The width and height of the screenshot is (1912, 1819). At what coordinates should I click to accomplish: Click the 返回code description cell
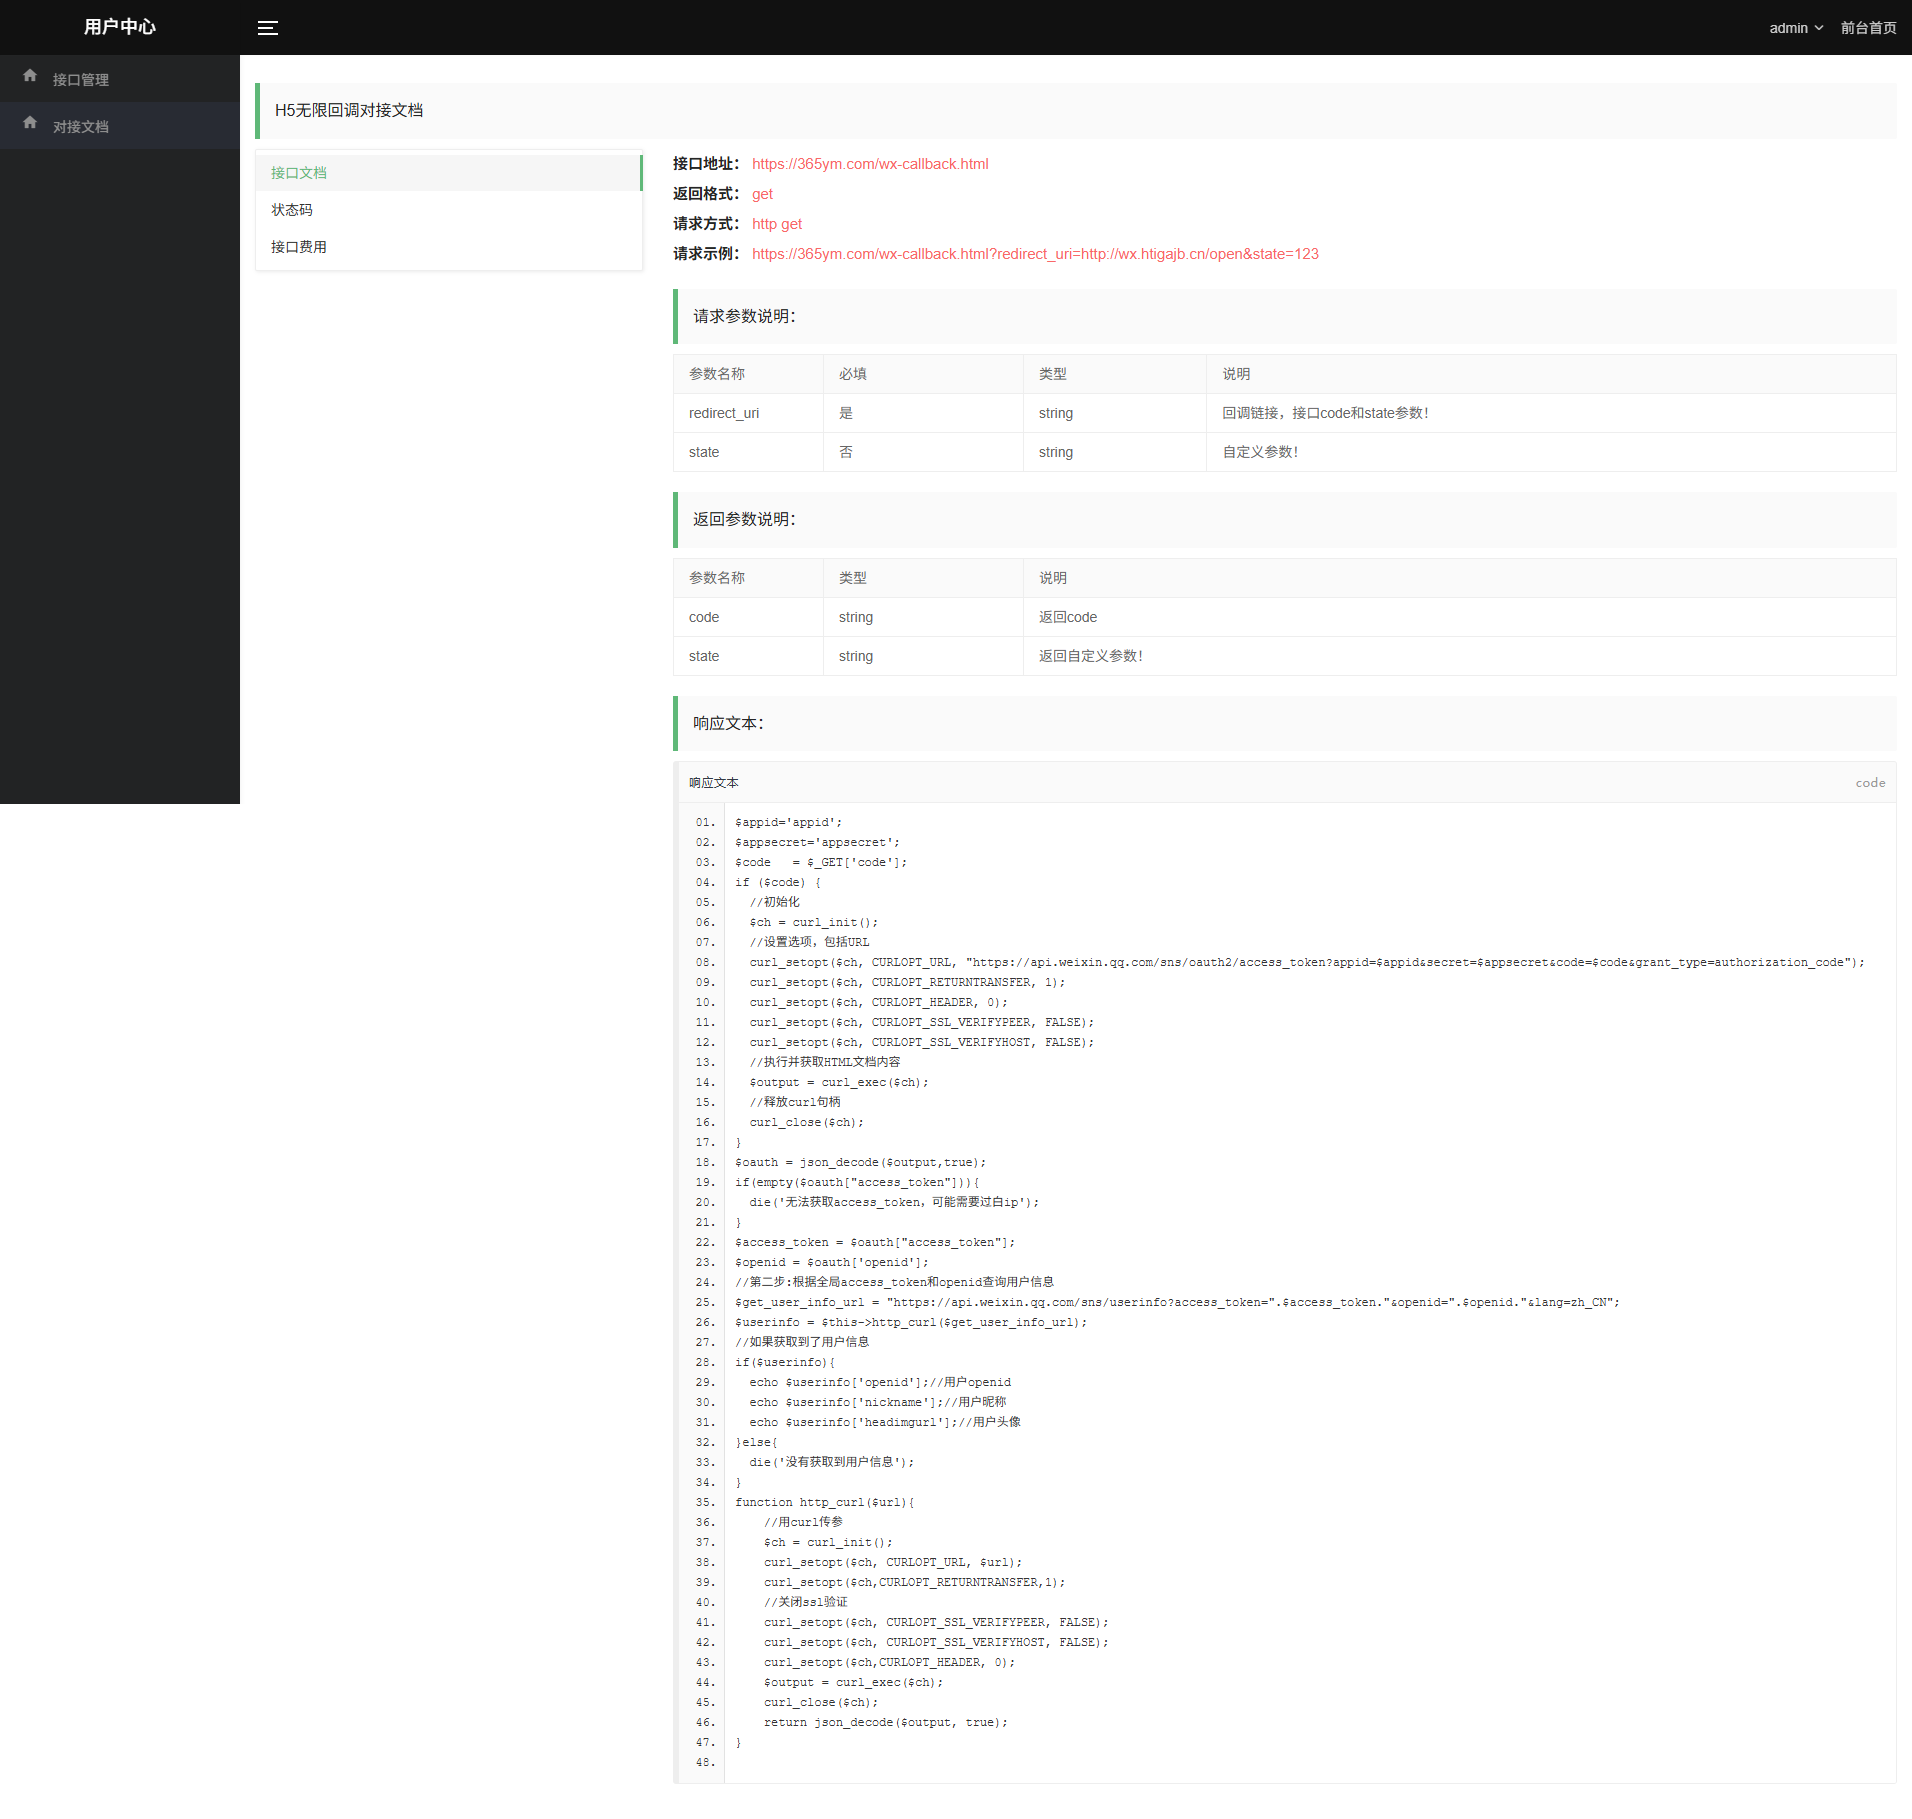1068,617
